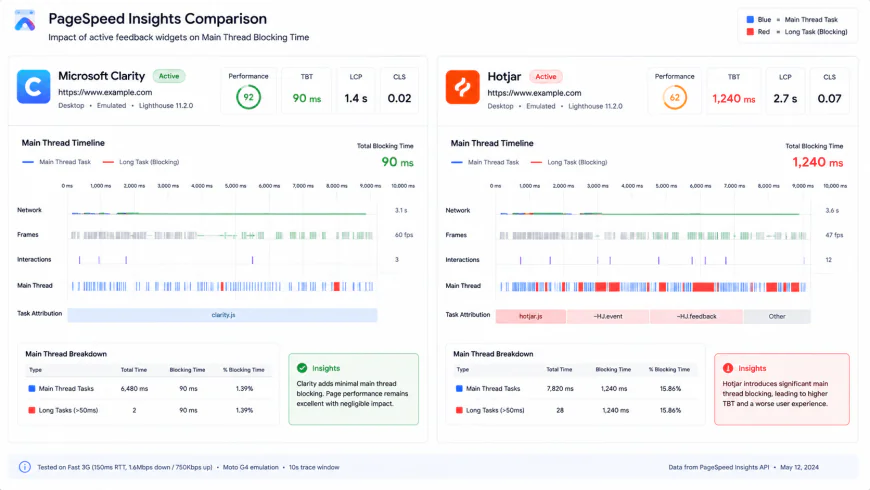This screenshot has height=490, width=870.
Task: Click Clarity Main Thread Tasks total 6,480 ms
Action: coord(134,388)
